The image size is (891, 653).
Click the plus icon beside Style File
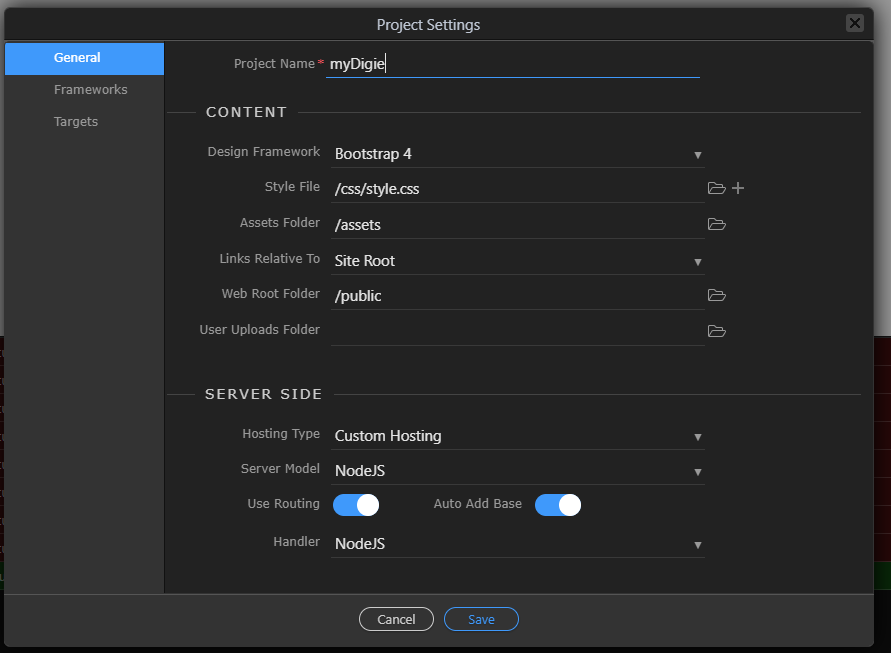click(738, 188)
